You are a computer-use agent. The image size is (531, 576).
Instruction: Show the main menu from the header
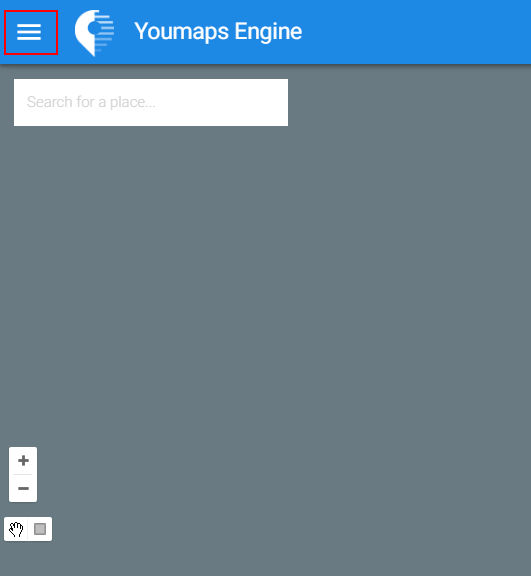(x=29, y=32)
